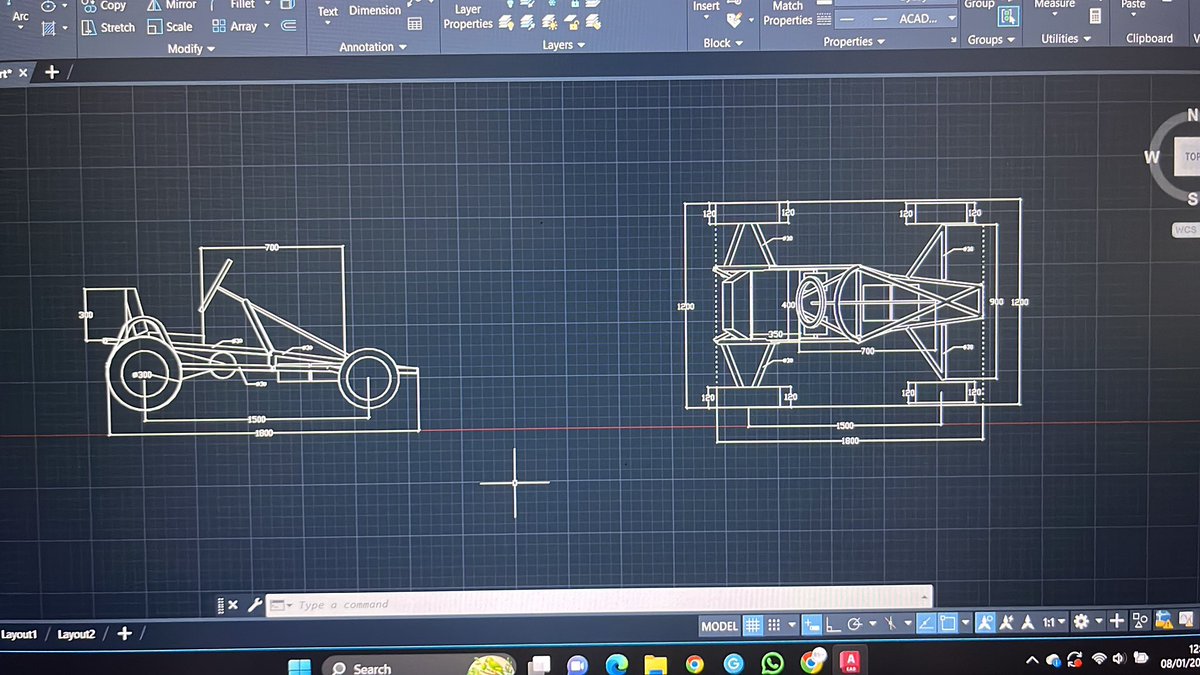Click the 1800 dimension text in side view
This screenshot has height=675, width=1200.
click(264, 433)
